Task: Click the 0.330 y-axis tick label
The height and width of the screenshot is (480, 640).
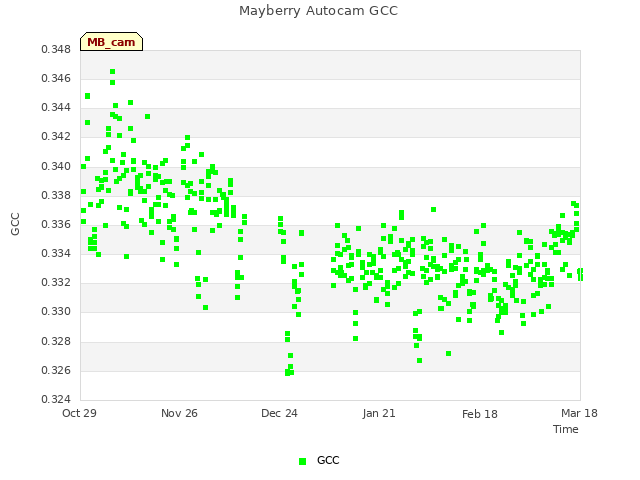Action: 56,312
